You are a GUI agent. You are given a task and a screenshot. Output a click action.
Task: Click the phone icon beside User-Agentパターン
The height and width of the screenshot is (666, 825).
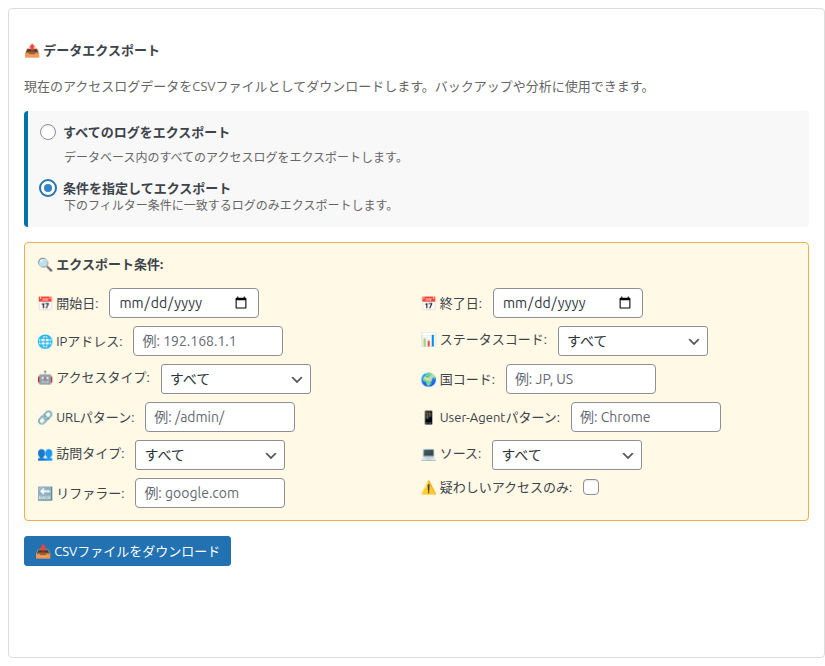point(428,417)
